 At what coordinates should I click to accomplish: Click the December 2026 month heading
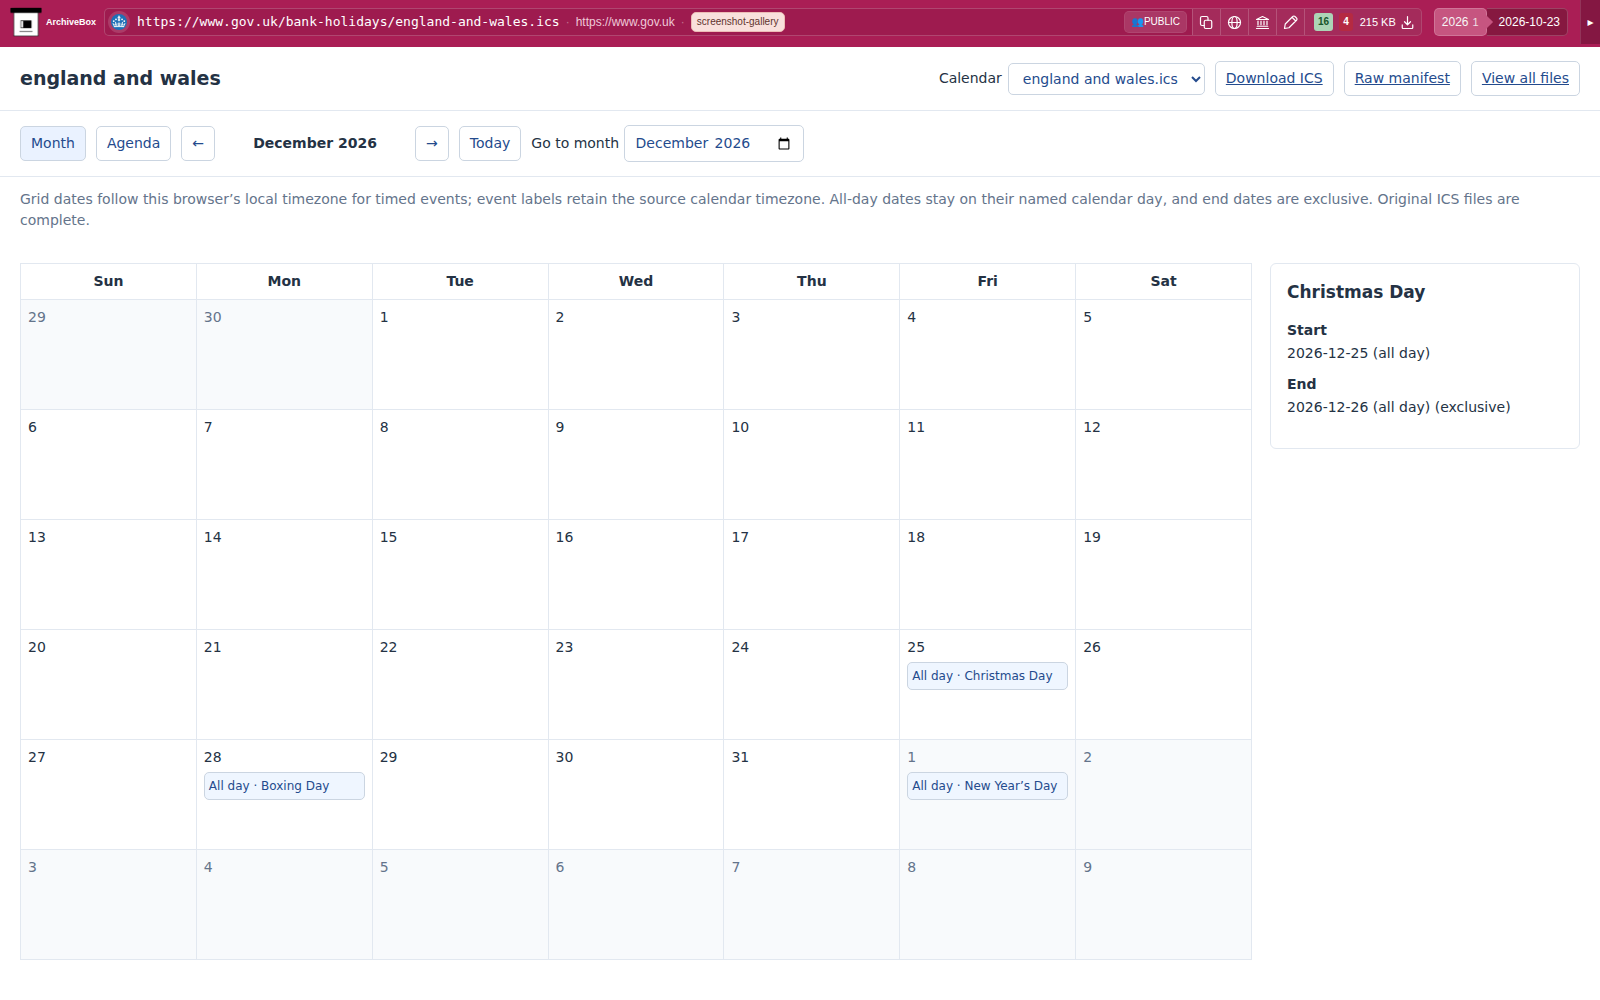click(x=315, y=143)
